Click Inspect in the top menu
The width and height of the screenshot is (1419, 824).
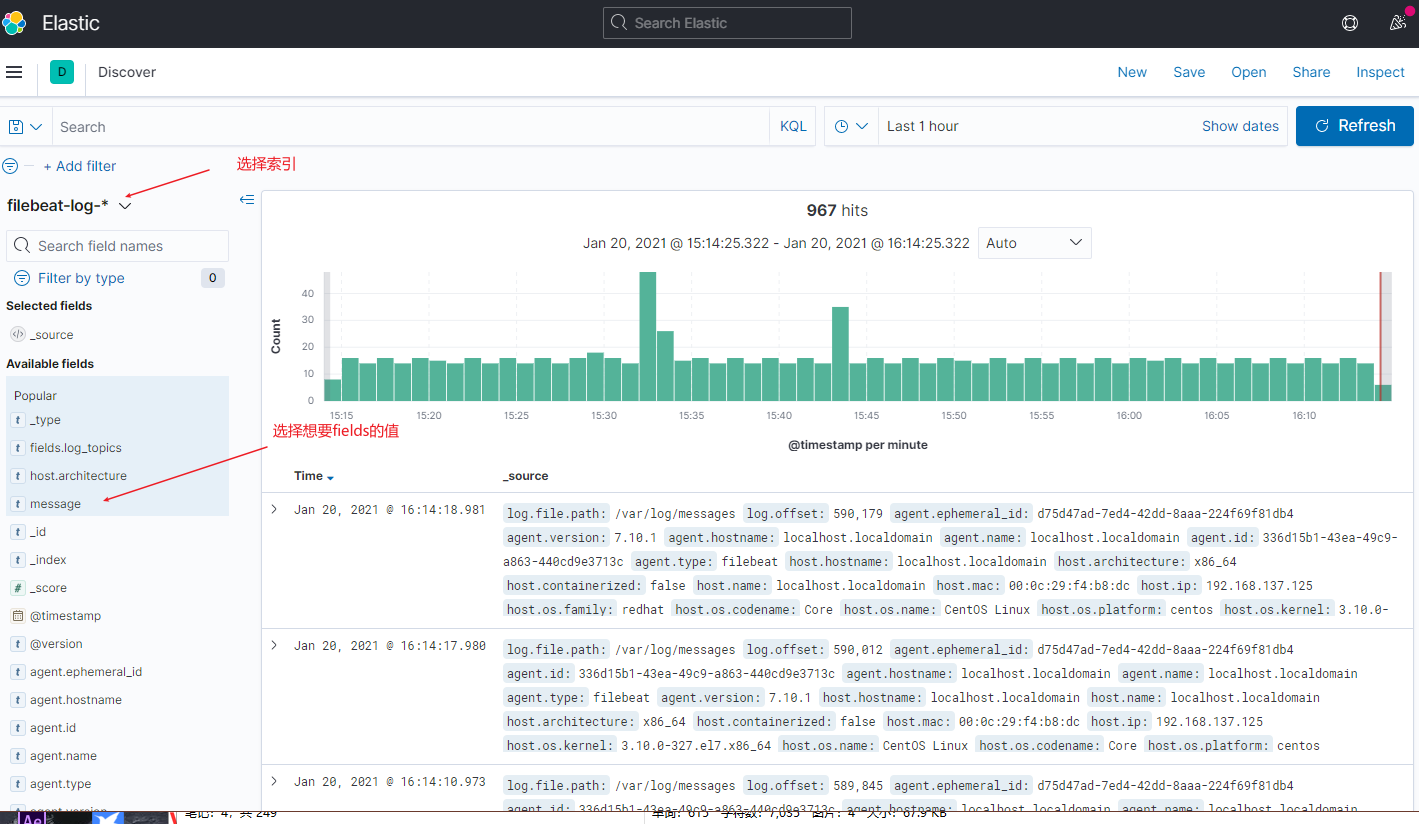point(1380,72)
